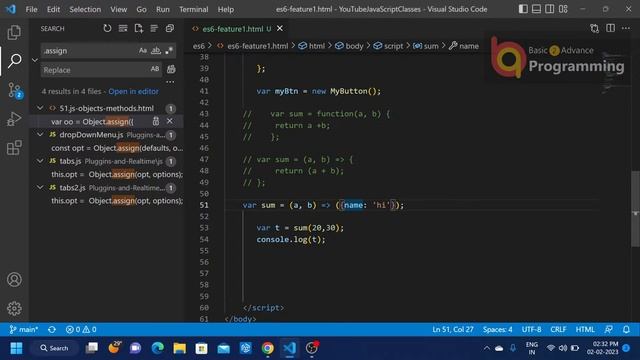This screenshot has height=360, width=640.
Task: Toggle secondary side bar layout icon
Action: (x=550, y=9)
